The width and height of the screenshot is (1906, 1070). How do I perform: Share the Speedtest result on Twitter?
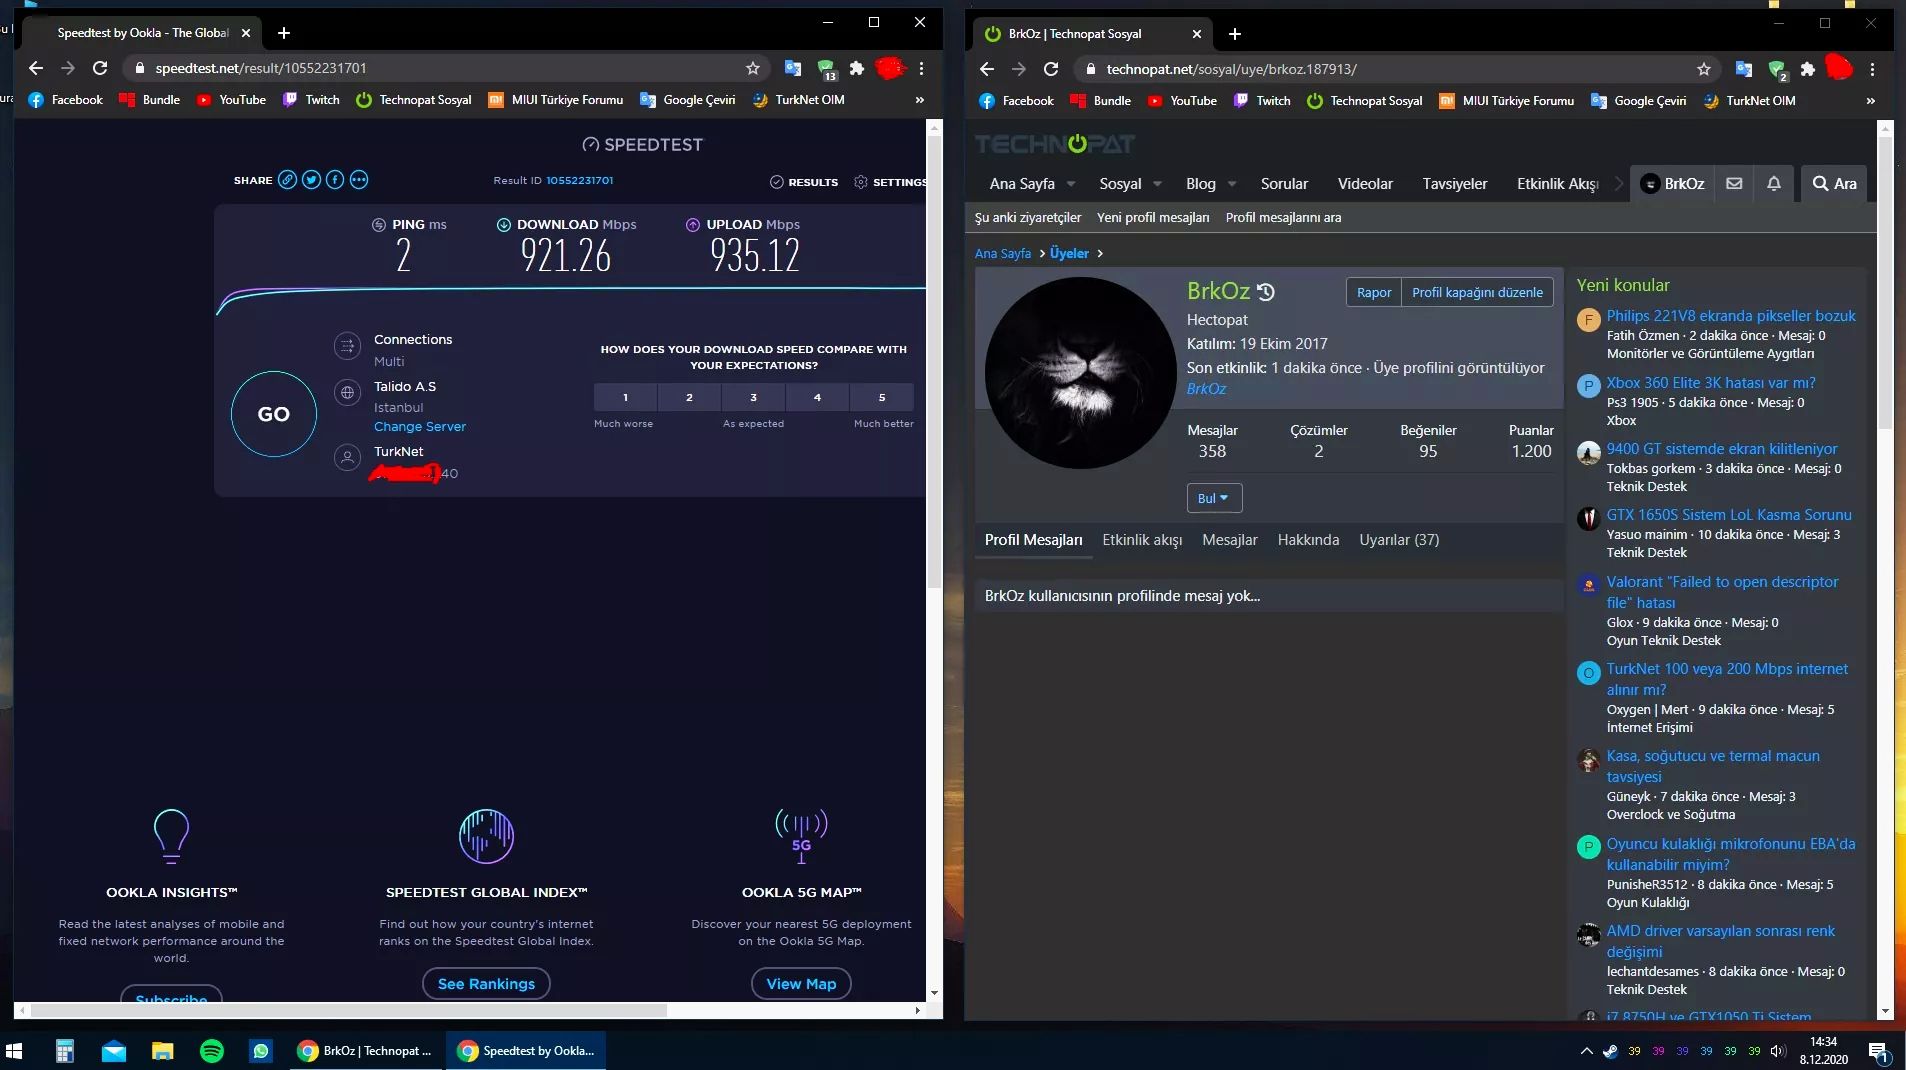point(311,180)
